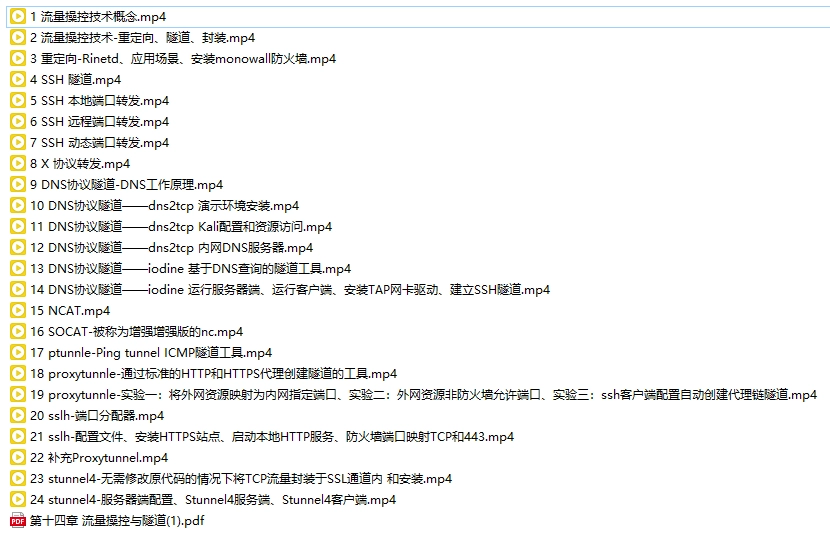The width and height of the screenshot is (830, 540).
Task: Click the video icon for file 1 流量操控技术概念.mp4
Action: coord(17,16)
